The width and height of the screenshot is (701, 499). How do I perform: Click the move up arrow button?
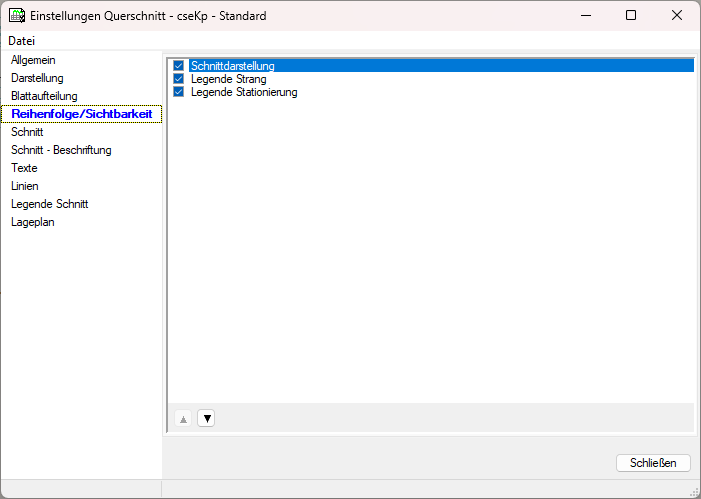point(183,418)
